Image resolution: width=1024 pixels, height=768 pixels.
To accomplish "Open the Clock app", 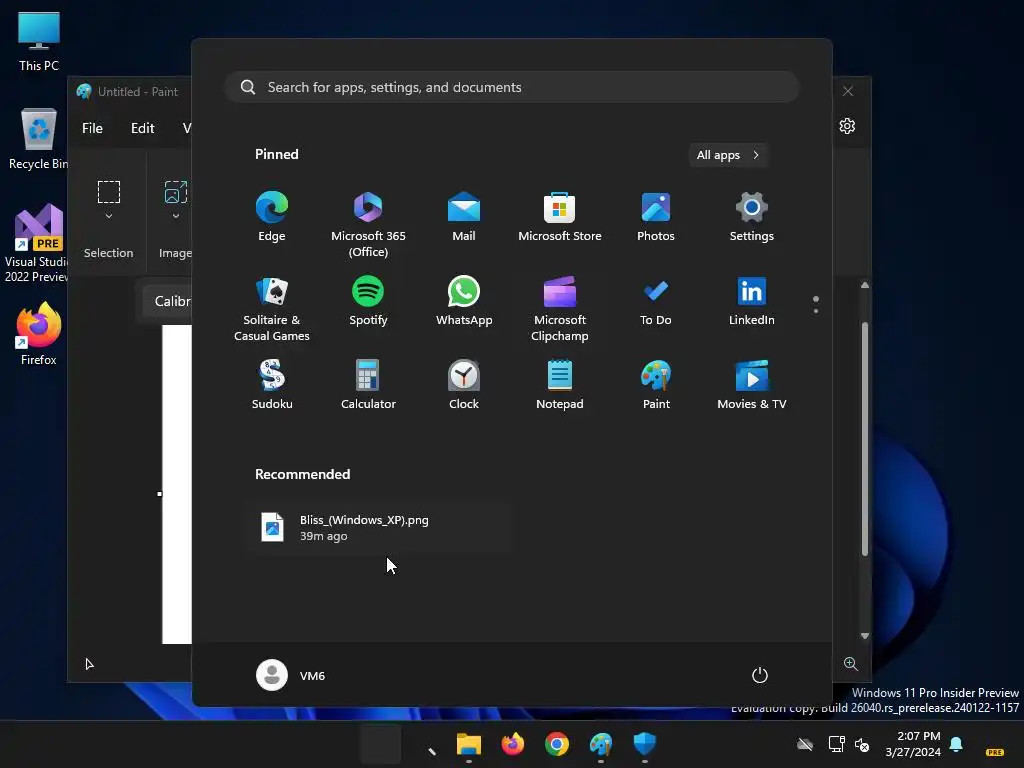I will pos(464,385).
